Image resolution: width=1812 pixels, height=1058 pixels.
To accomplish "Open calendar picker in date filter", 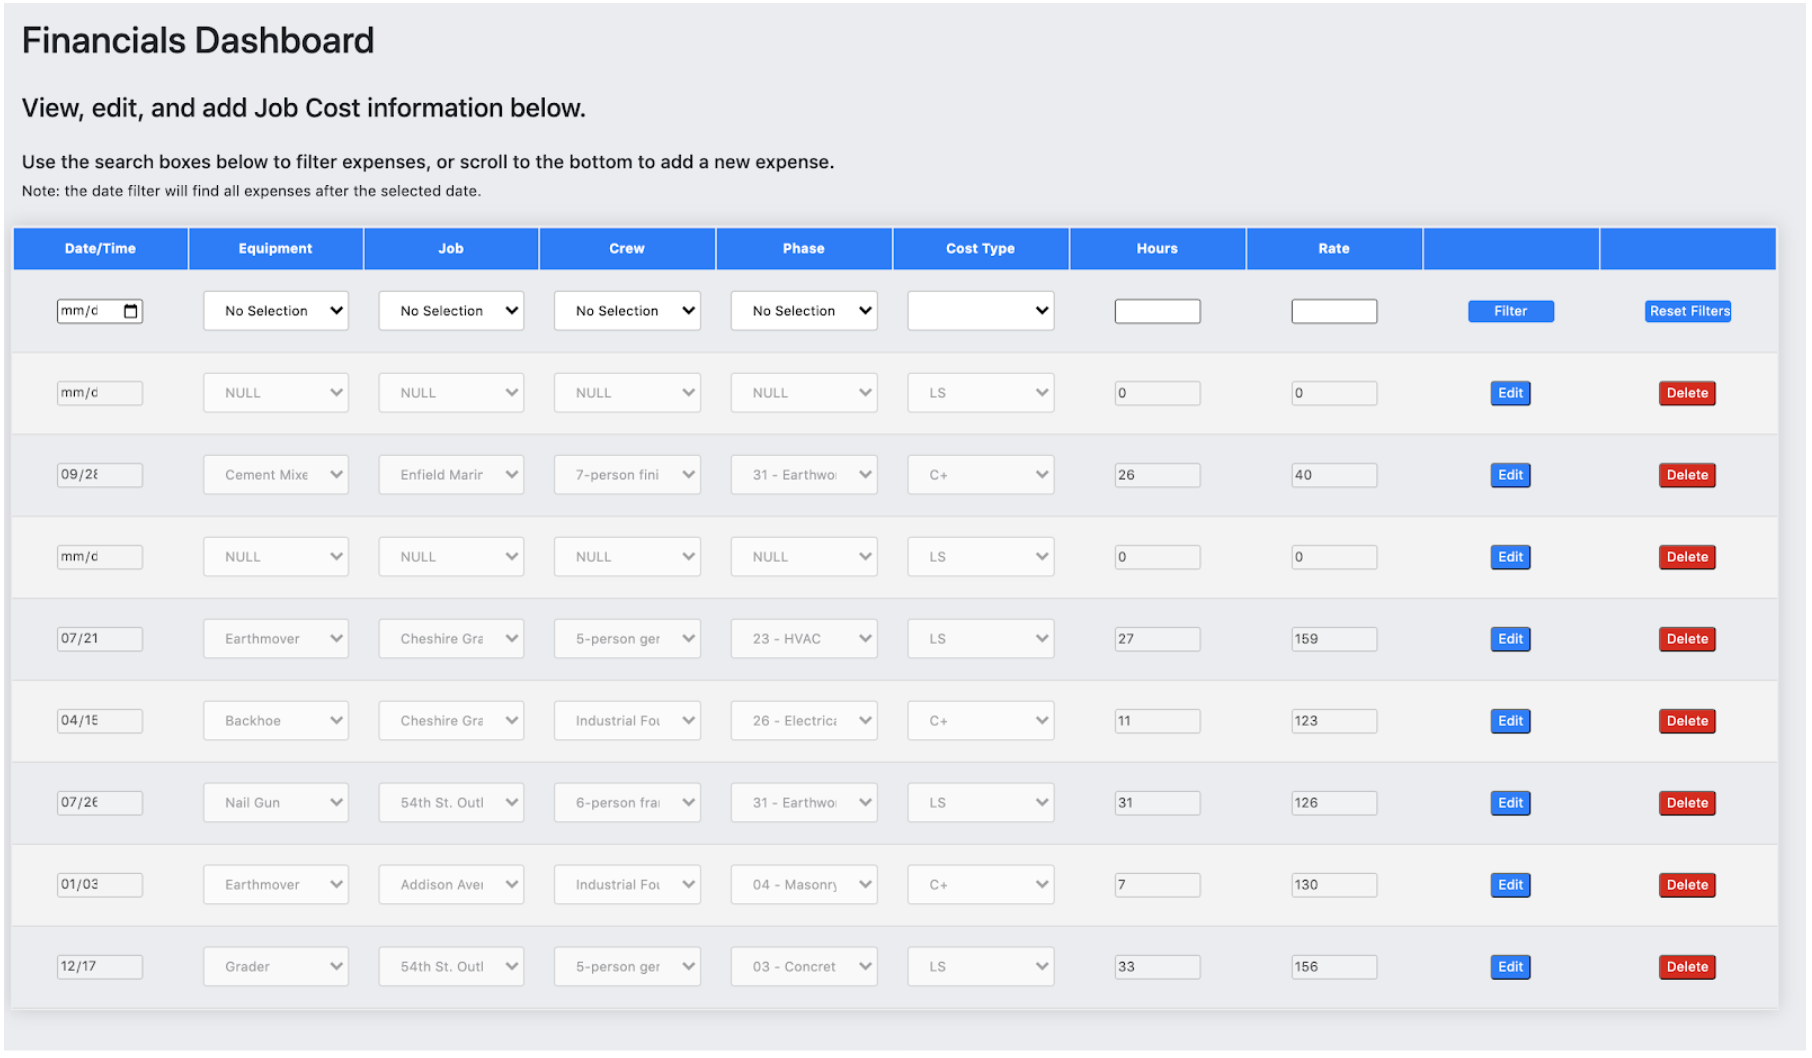I will tap(130, 311).
